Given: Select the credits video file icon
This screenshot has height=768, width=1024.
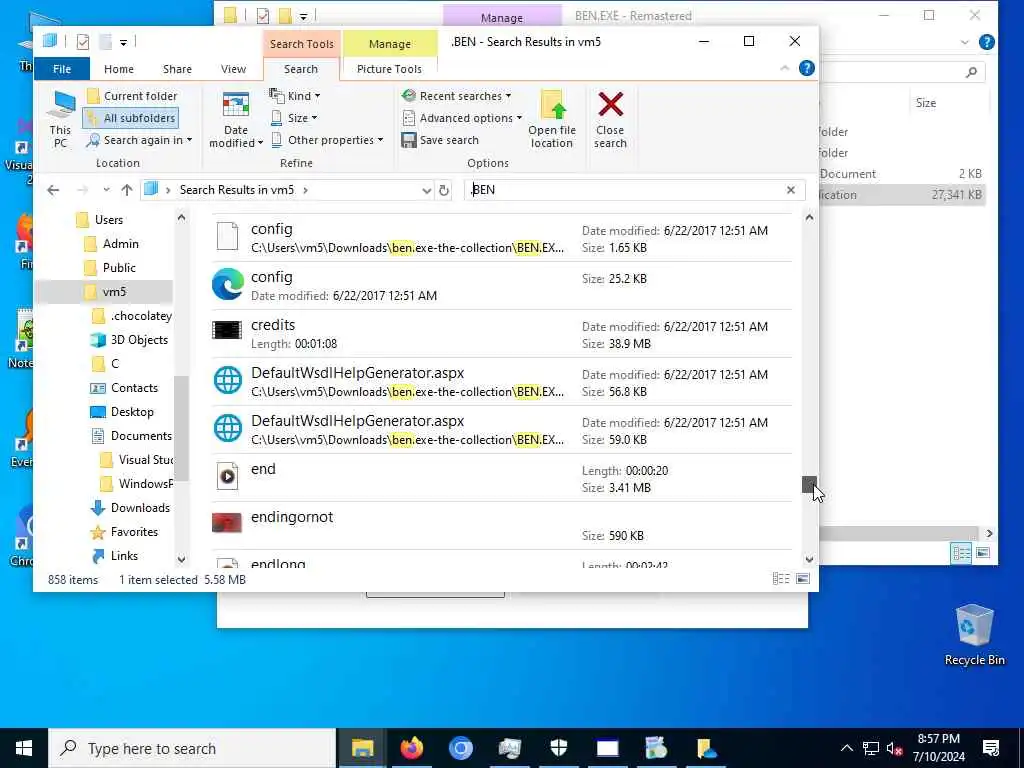Looking at the screenshot, I should pyautogui.click(x=227, y=330).
